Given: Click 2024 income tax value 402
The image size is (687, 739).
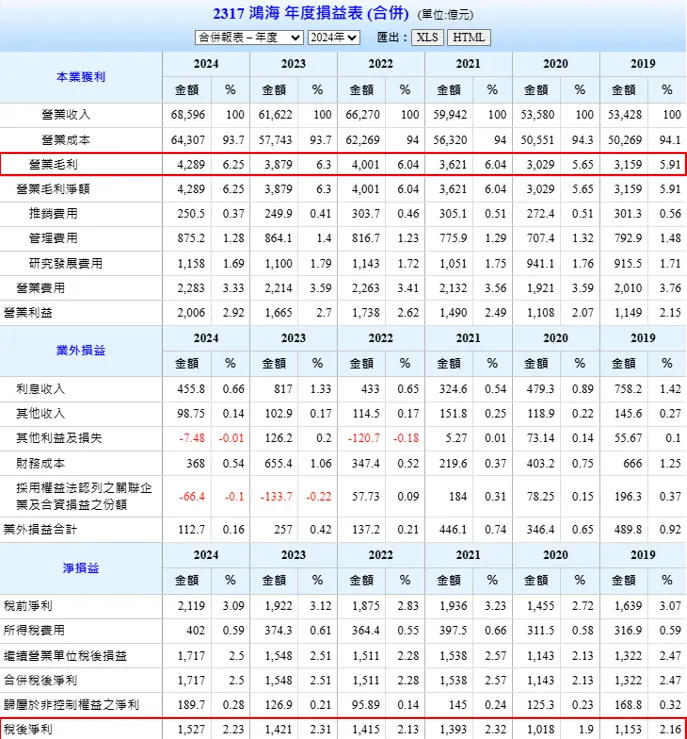Looking at the screenshot, I should (196, 630).
